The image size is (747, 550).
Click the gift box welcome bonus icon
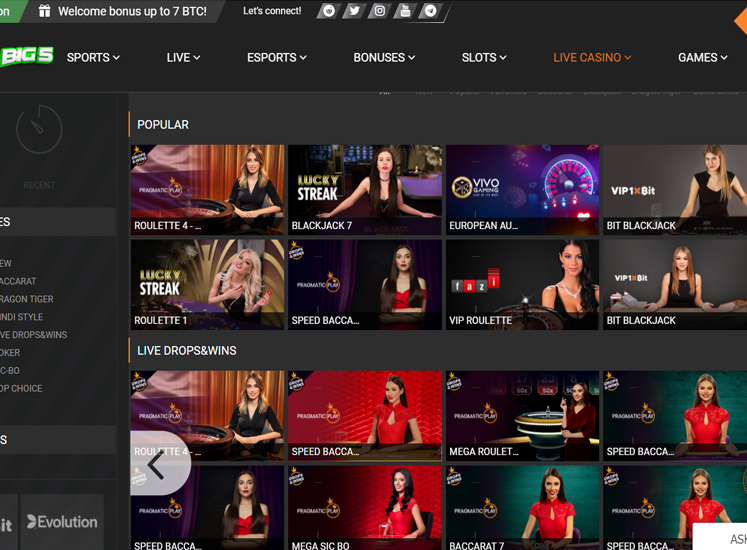tap(44, 11)
